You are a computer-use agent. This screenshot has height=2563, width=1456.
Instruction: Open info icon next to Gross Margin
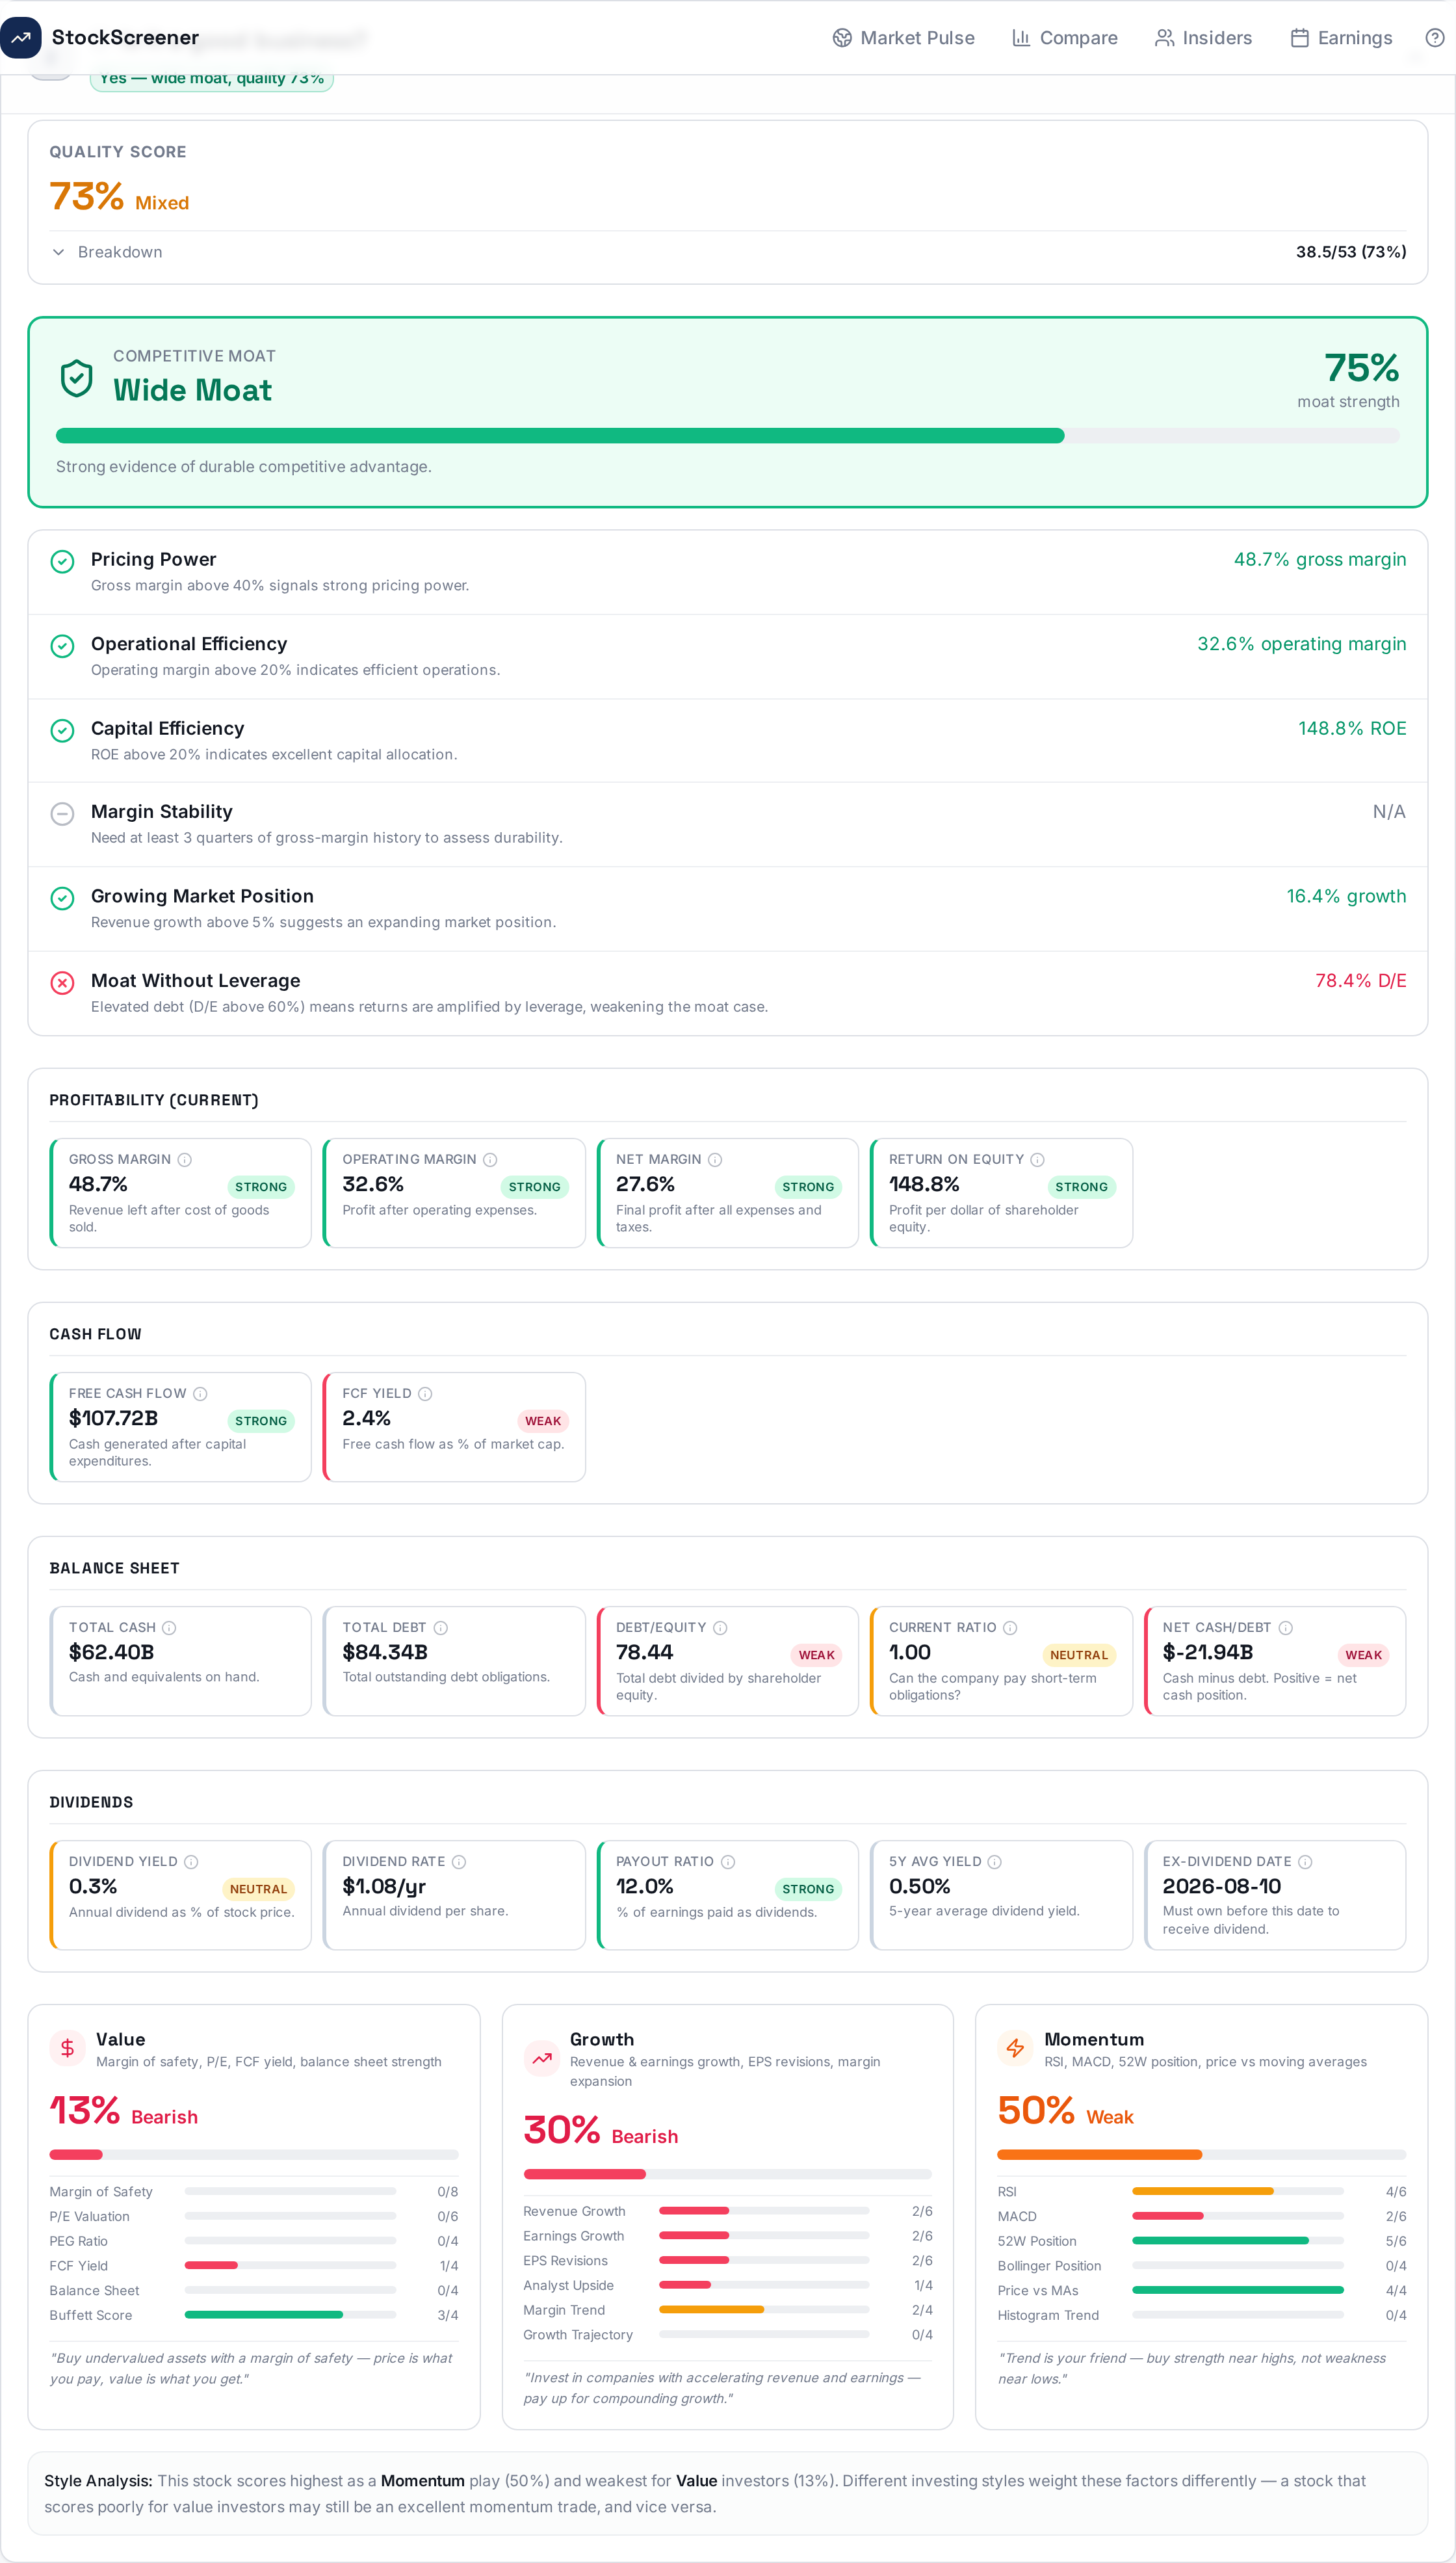click(x=185, y=1160)
